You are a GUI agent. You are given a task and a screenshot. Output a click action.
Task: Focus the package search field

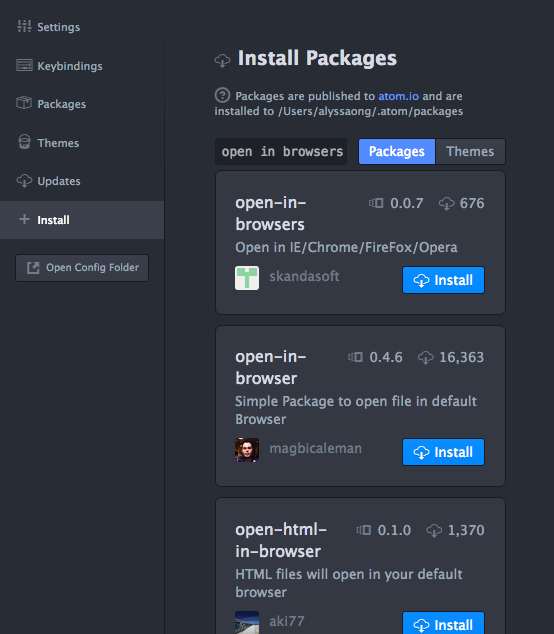pyautogui.click(x=281, y=152)
